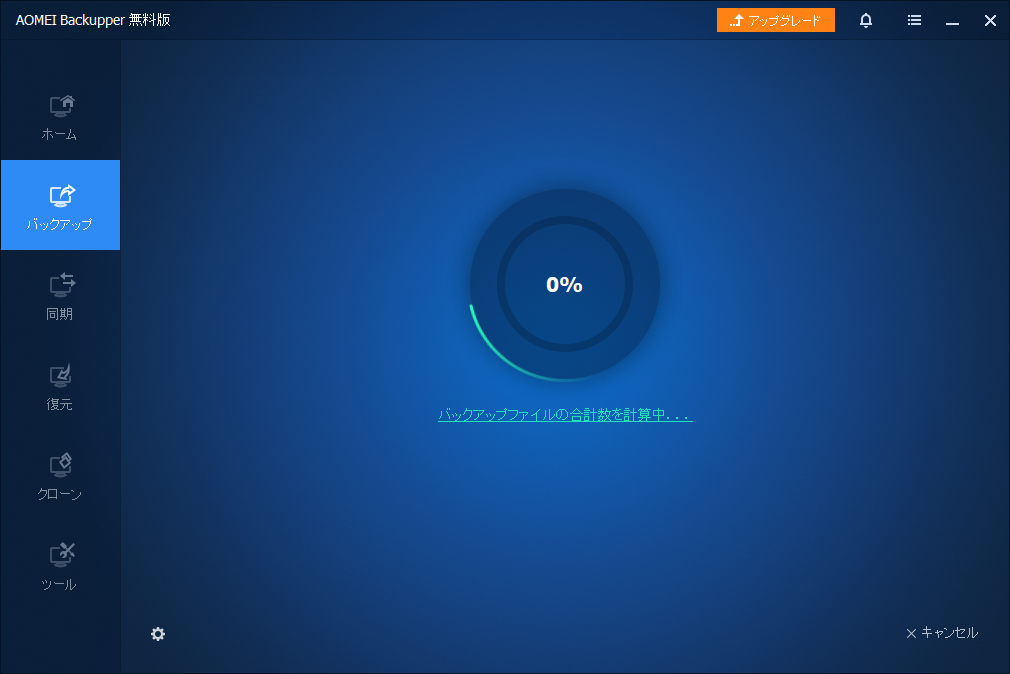This screenshot has width=1010, height=674.
Task: Click the 0% circular progress indicator
Action: point(565,284)
